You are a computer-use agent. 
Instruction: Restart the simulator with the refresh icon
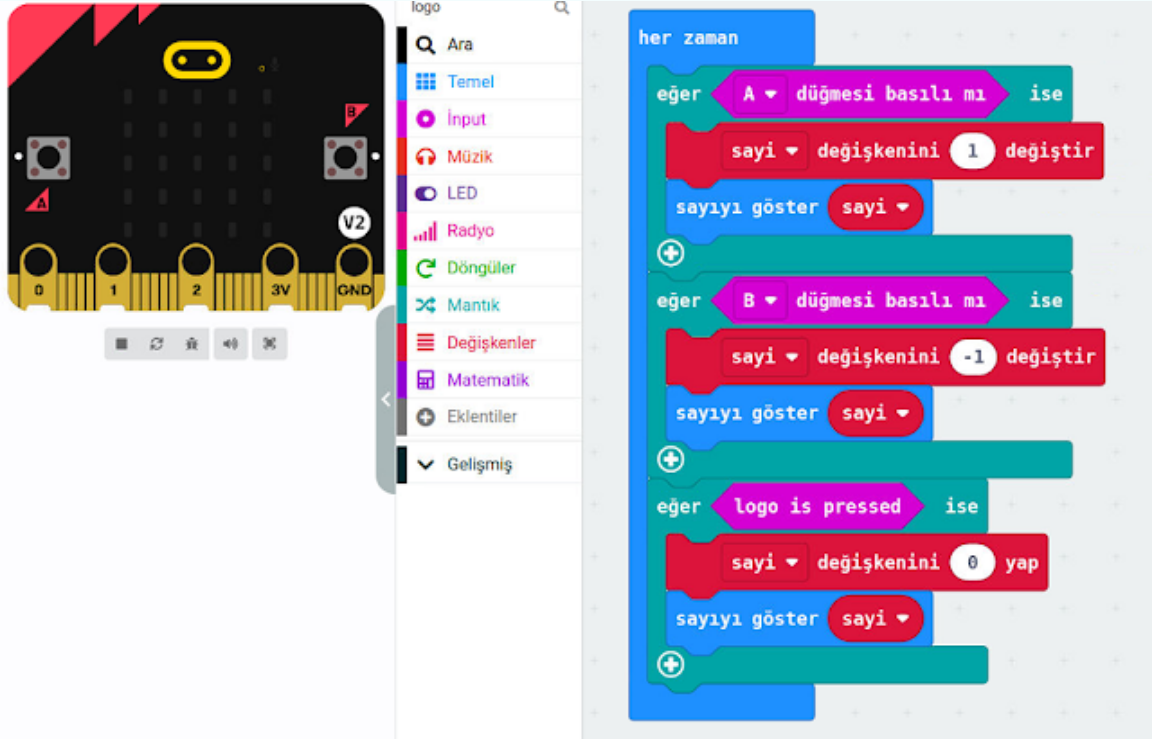[157, 344]
